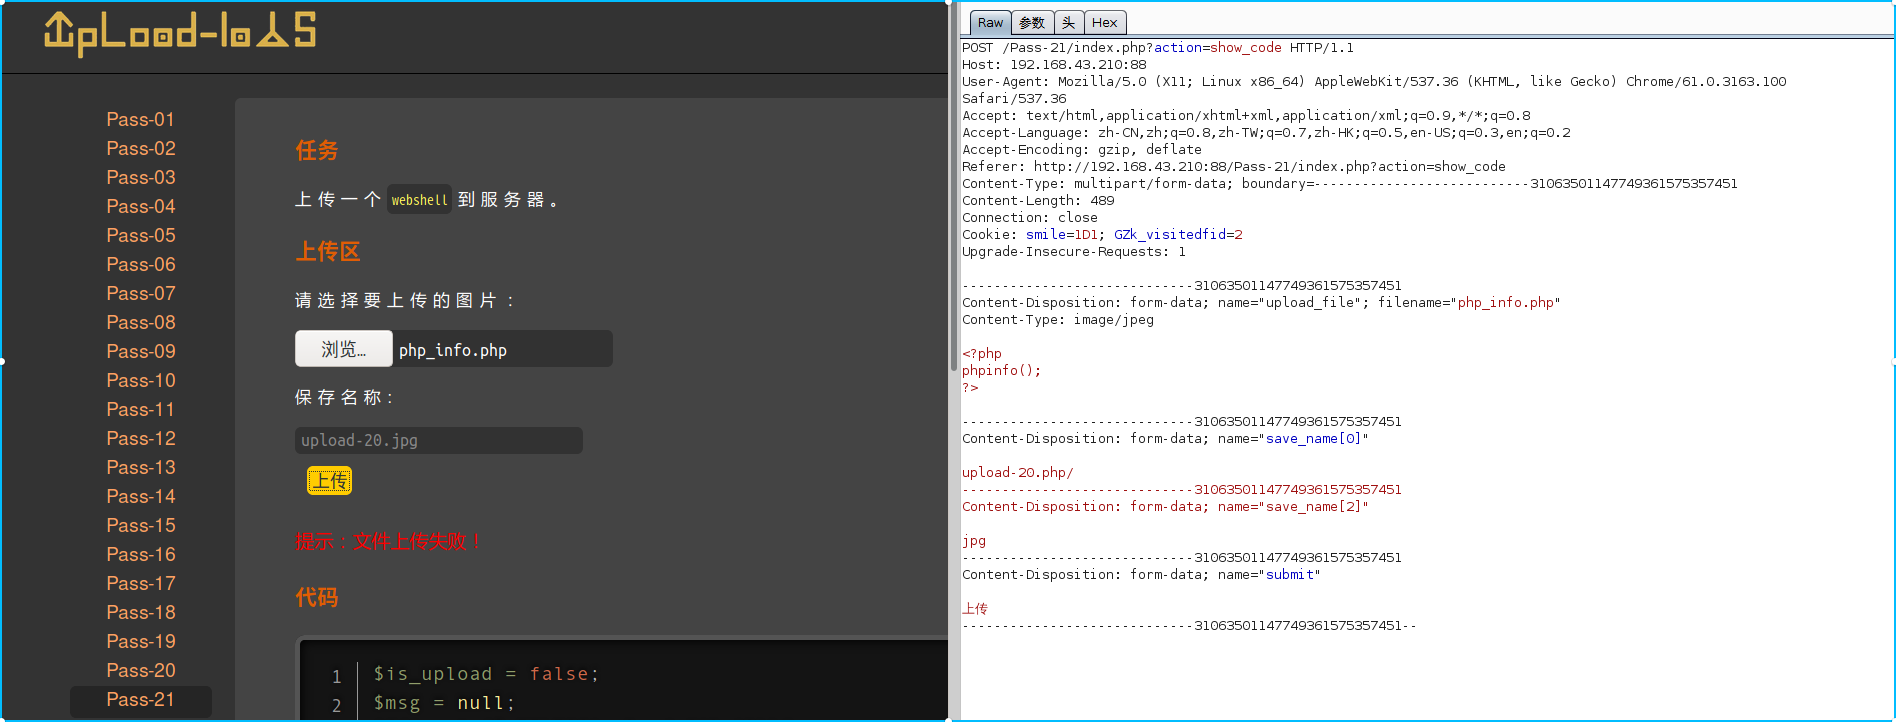Screen dimensions: 1896x722
Task: Click the Content-Length: 489 line
Action: coord(1038,201)
